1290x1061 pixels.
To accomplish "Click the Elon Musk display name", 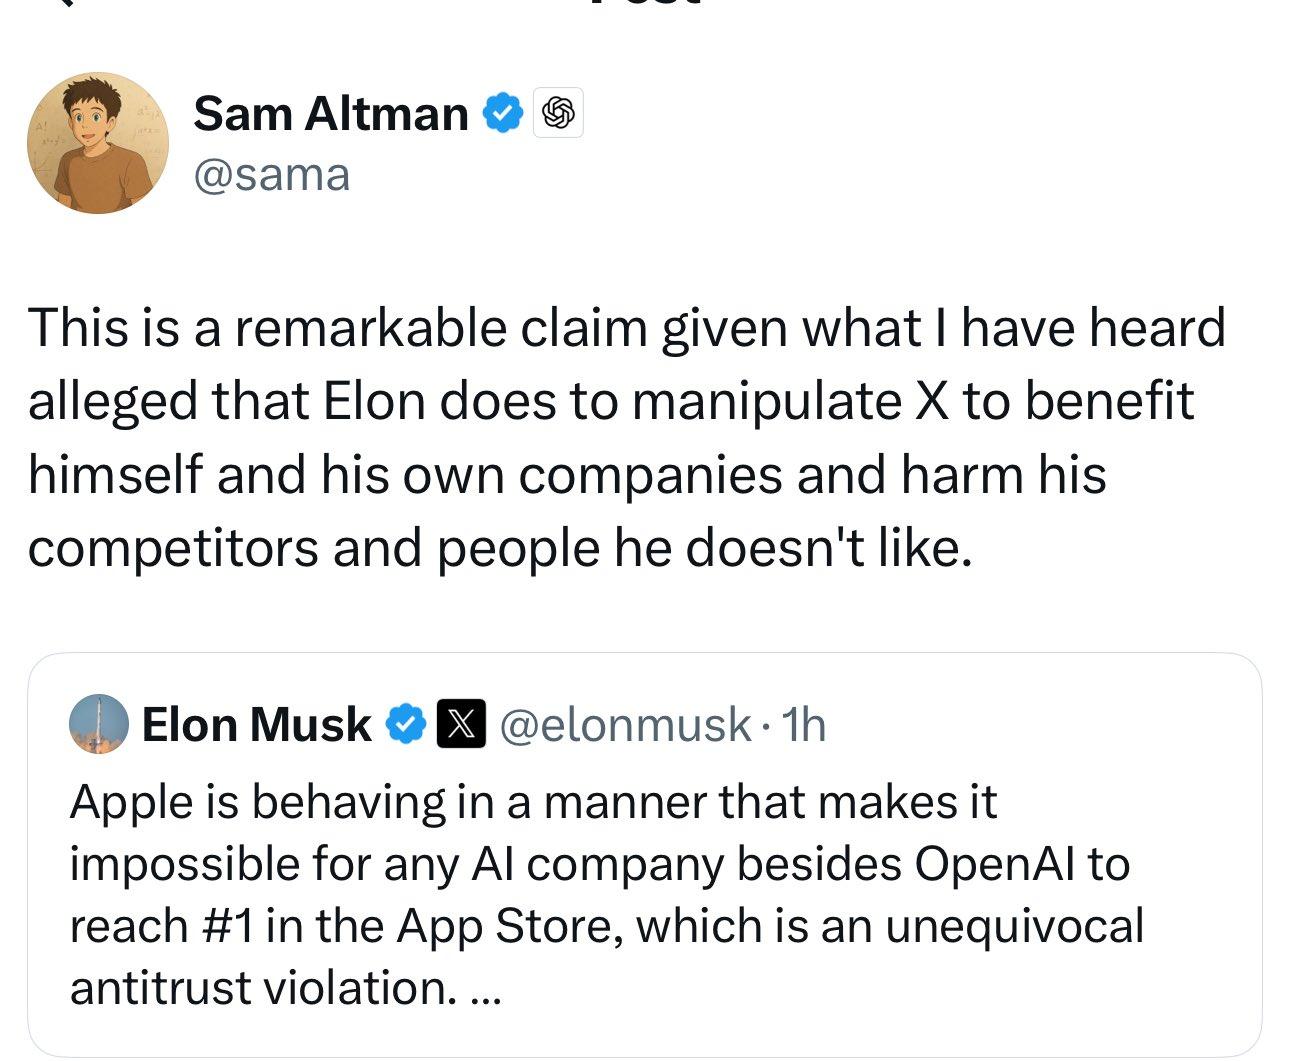I will tap(256, 724).
